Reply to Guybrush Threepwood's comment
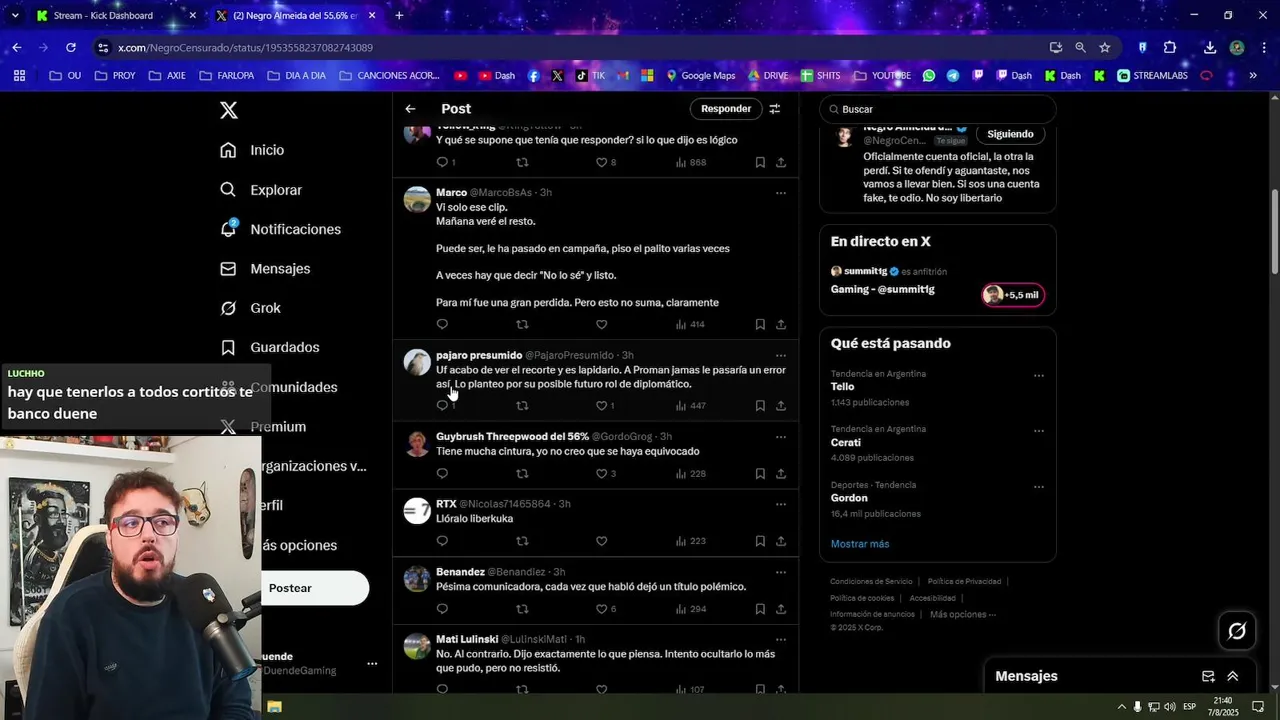This screenshot has width=1280, height=720. (x=442, y=474)
